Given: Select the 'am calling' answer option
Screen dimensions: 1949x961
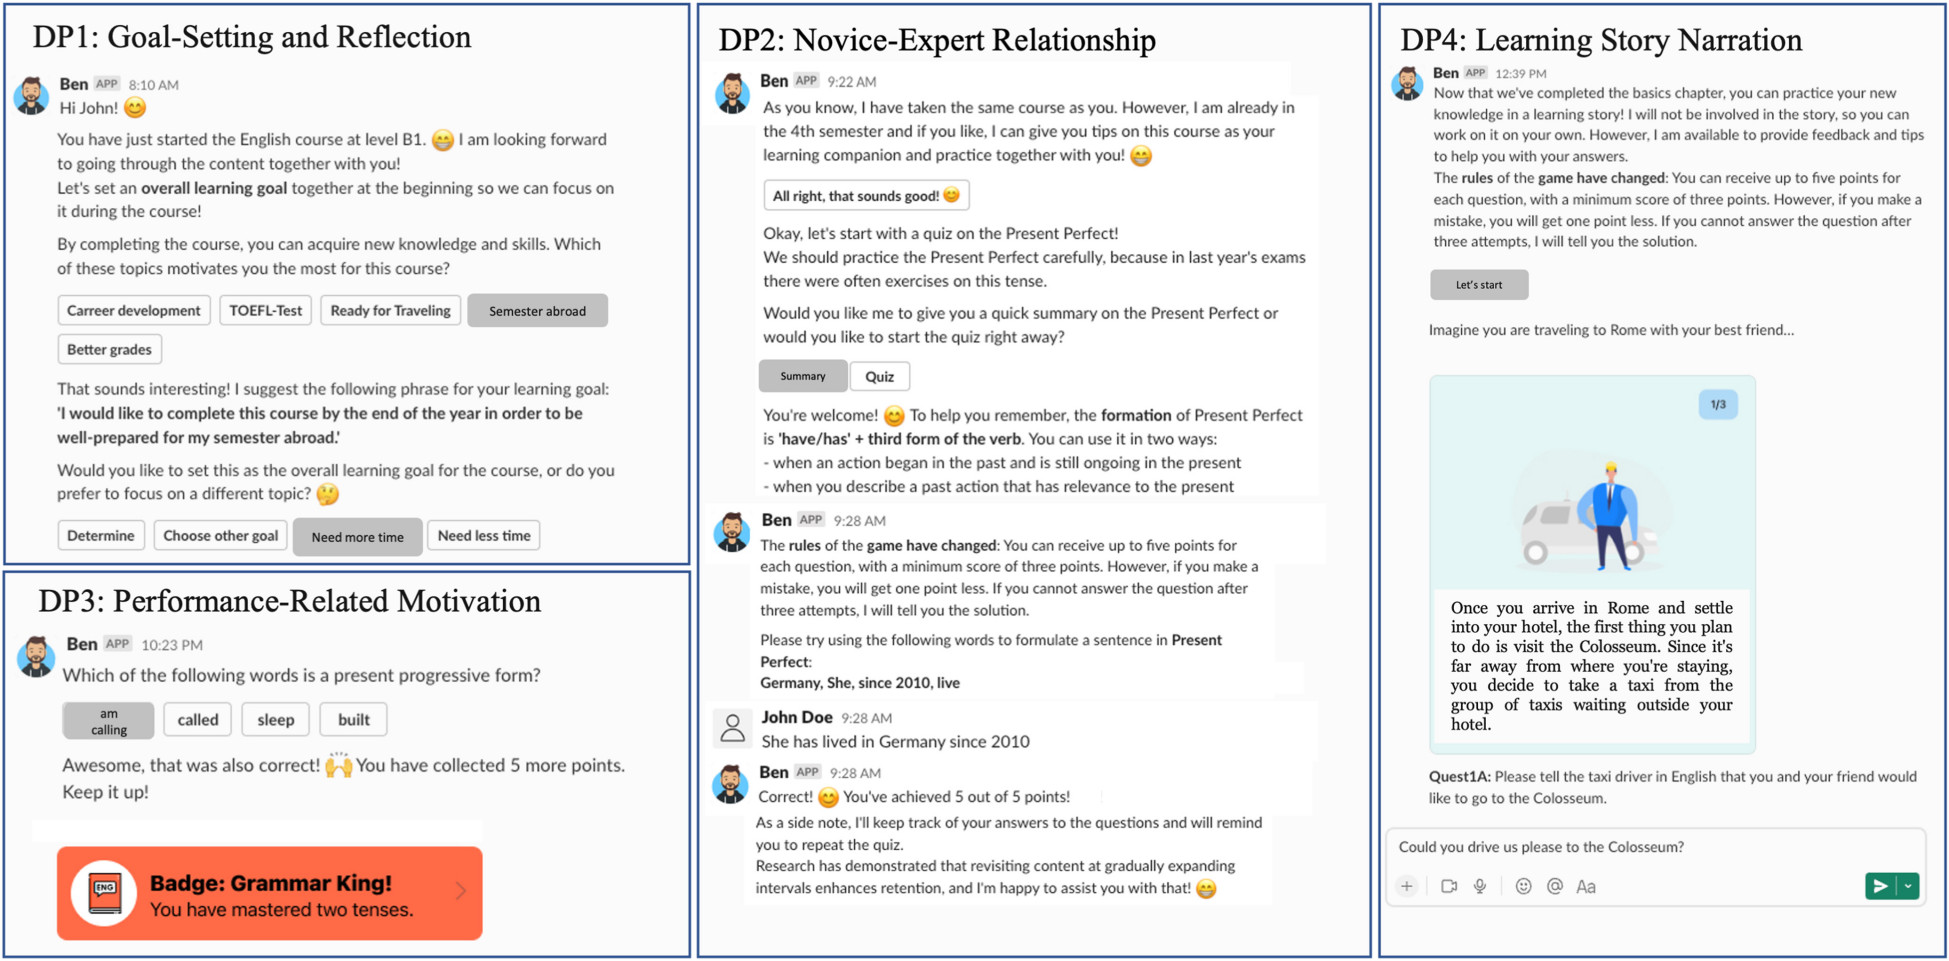Looking at the screenshot, I should 107,719.
